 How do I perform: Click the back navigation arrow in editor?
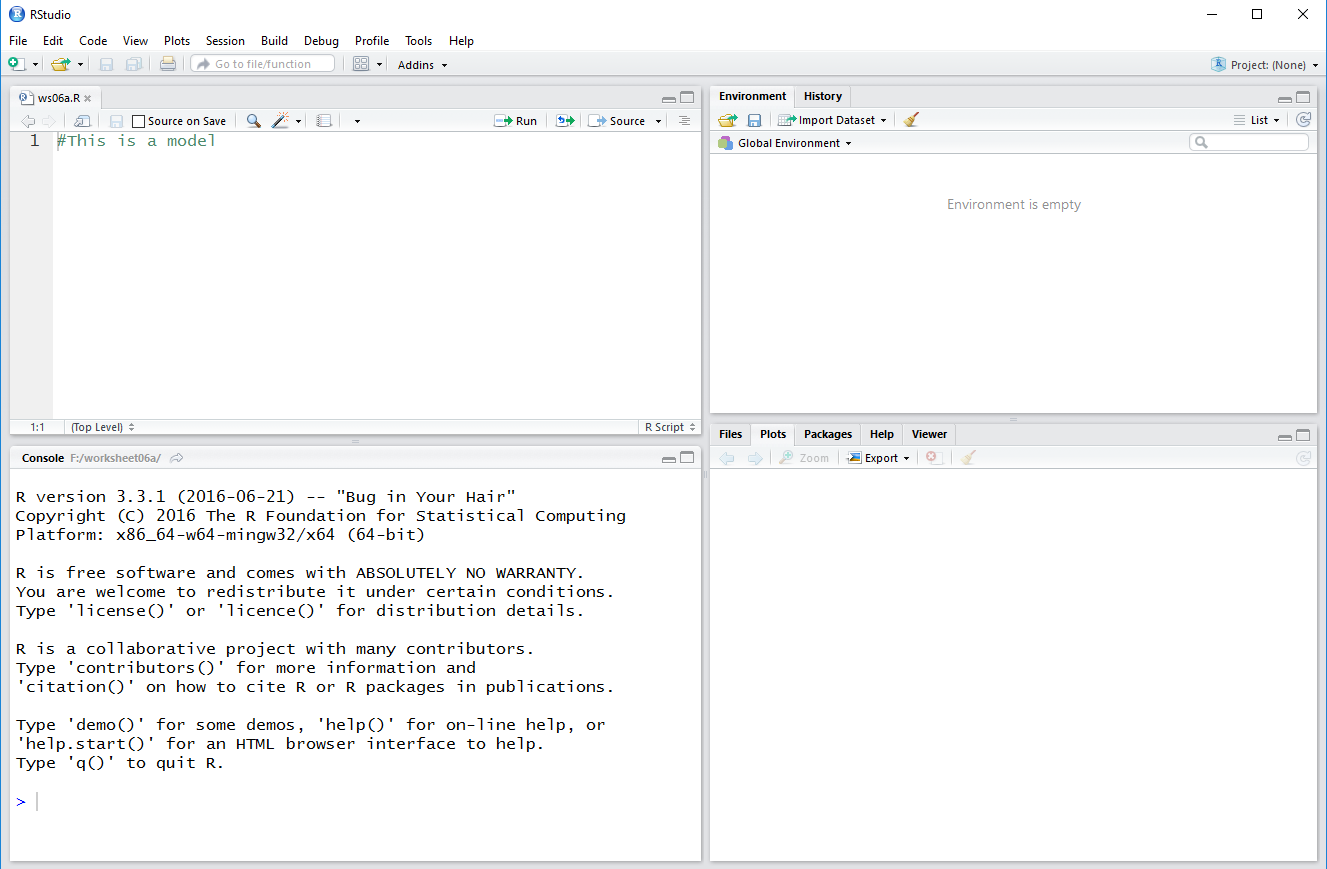point(28,121)
